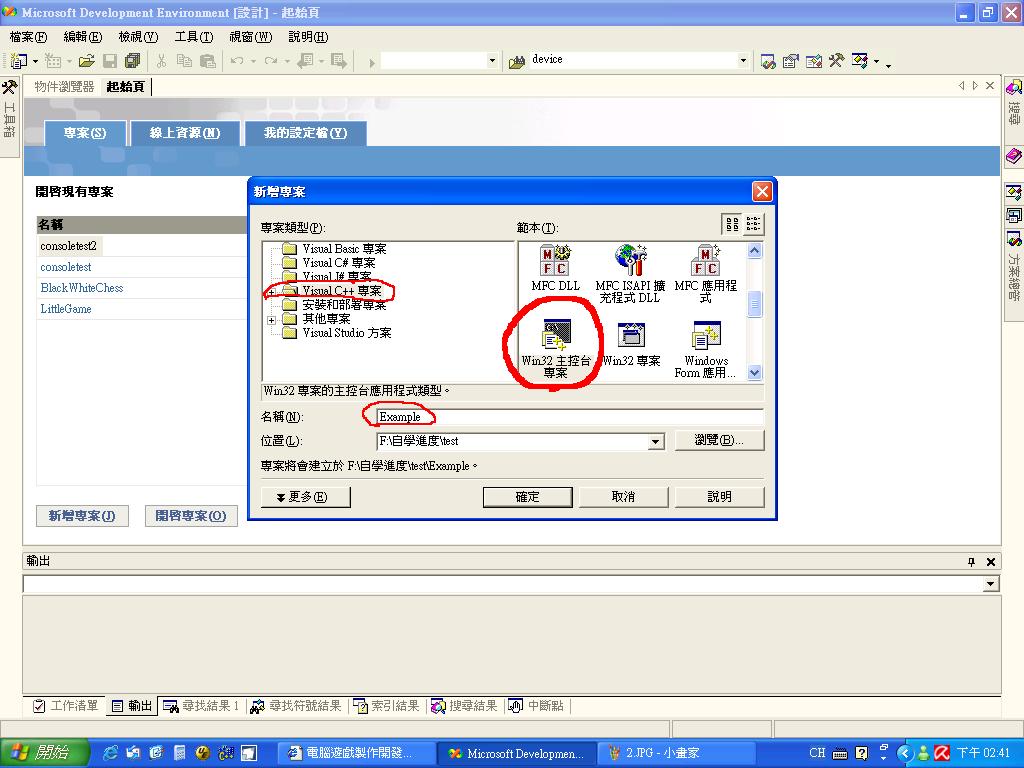Open the New Project button dropdown arrow

pos(35,61)
